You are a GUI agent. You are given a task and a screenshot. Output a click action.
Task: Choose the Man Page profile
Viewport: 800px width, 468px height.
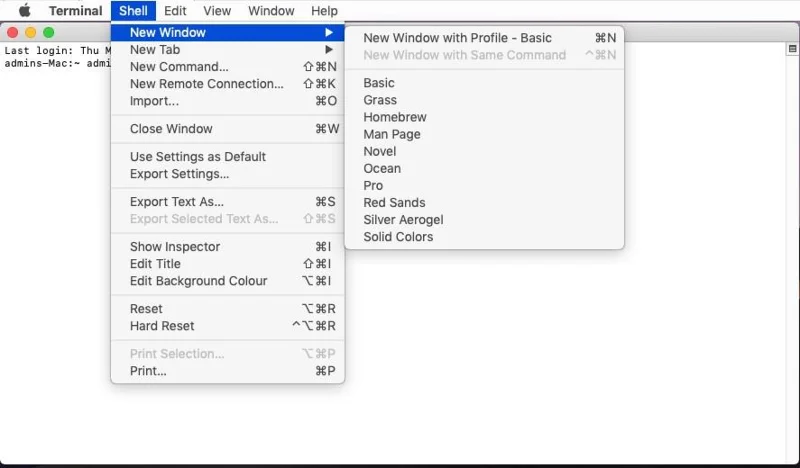tap(392, 134)
